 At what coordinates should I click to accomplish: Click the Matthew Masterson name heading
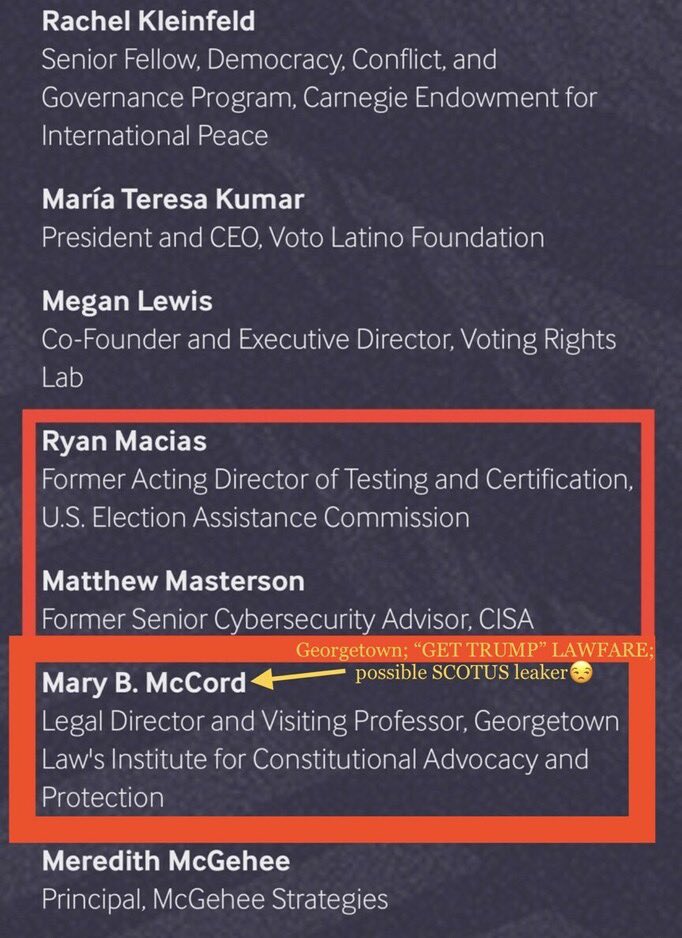click(173, 581)
